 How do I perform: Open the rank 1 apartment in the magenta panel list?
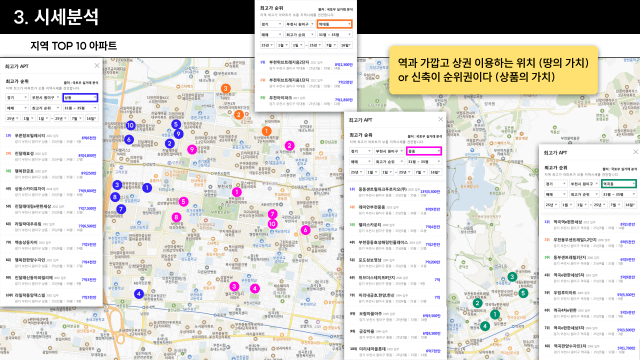point(395,192)
